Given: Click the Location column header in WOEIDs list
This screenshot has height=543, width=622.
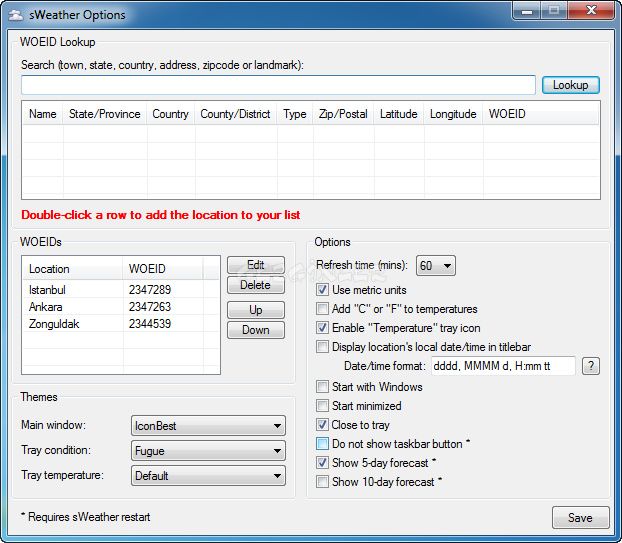Looking at the screenshot, I should click(73, 269).
